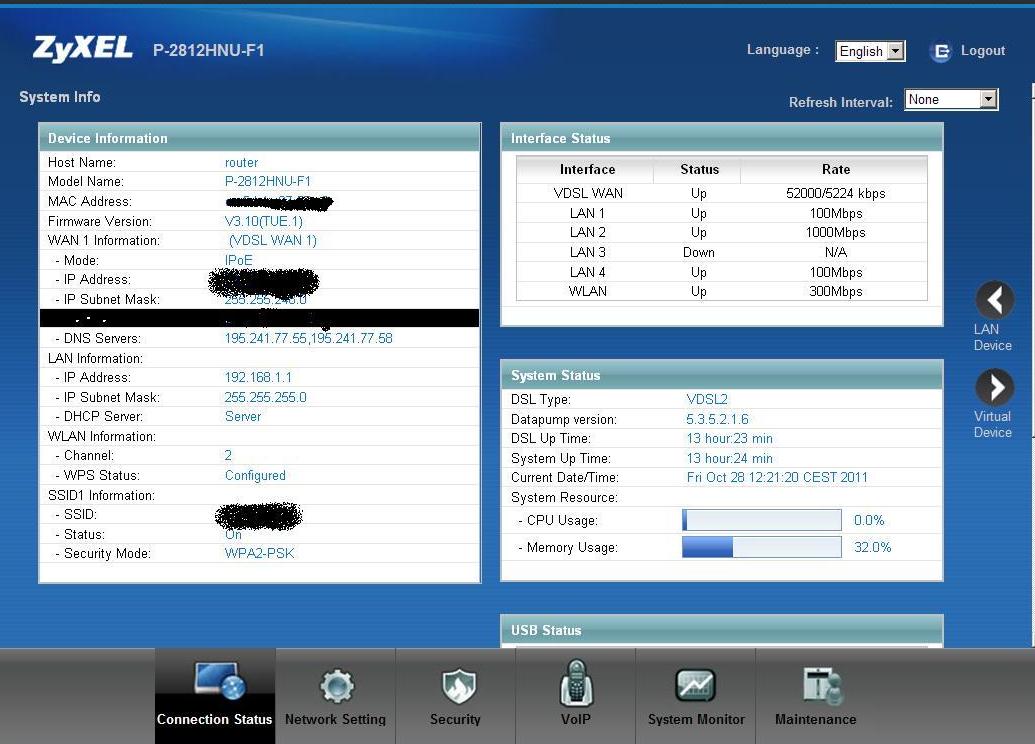Select System Up Time '13 hour:24 min'
1035x744 pixels.
[x=729, y=458]
